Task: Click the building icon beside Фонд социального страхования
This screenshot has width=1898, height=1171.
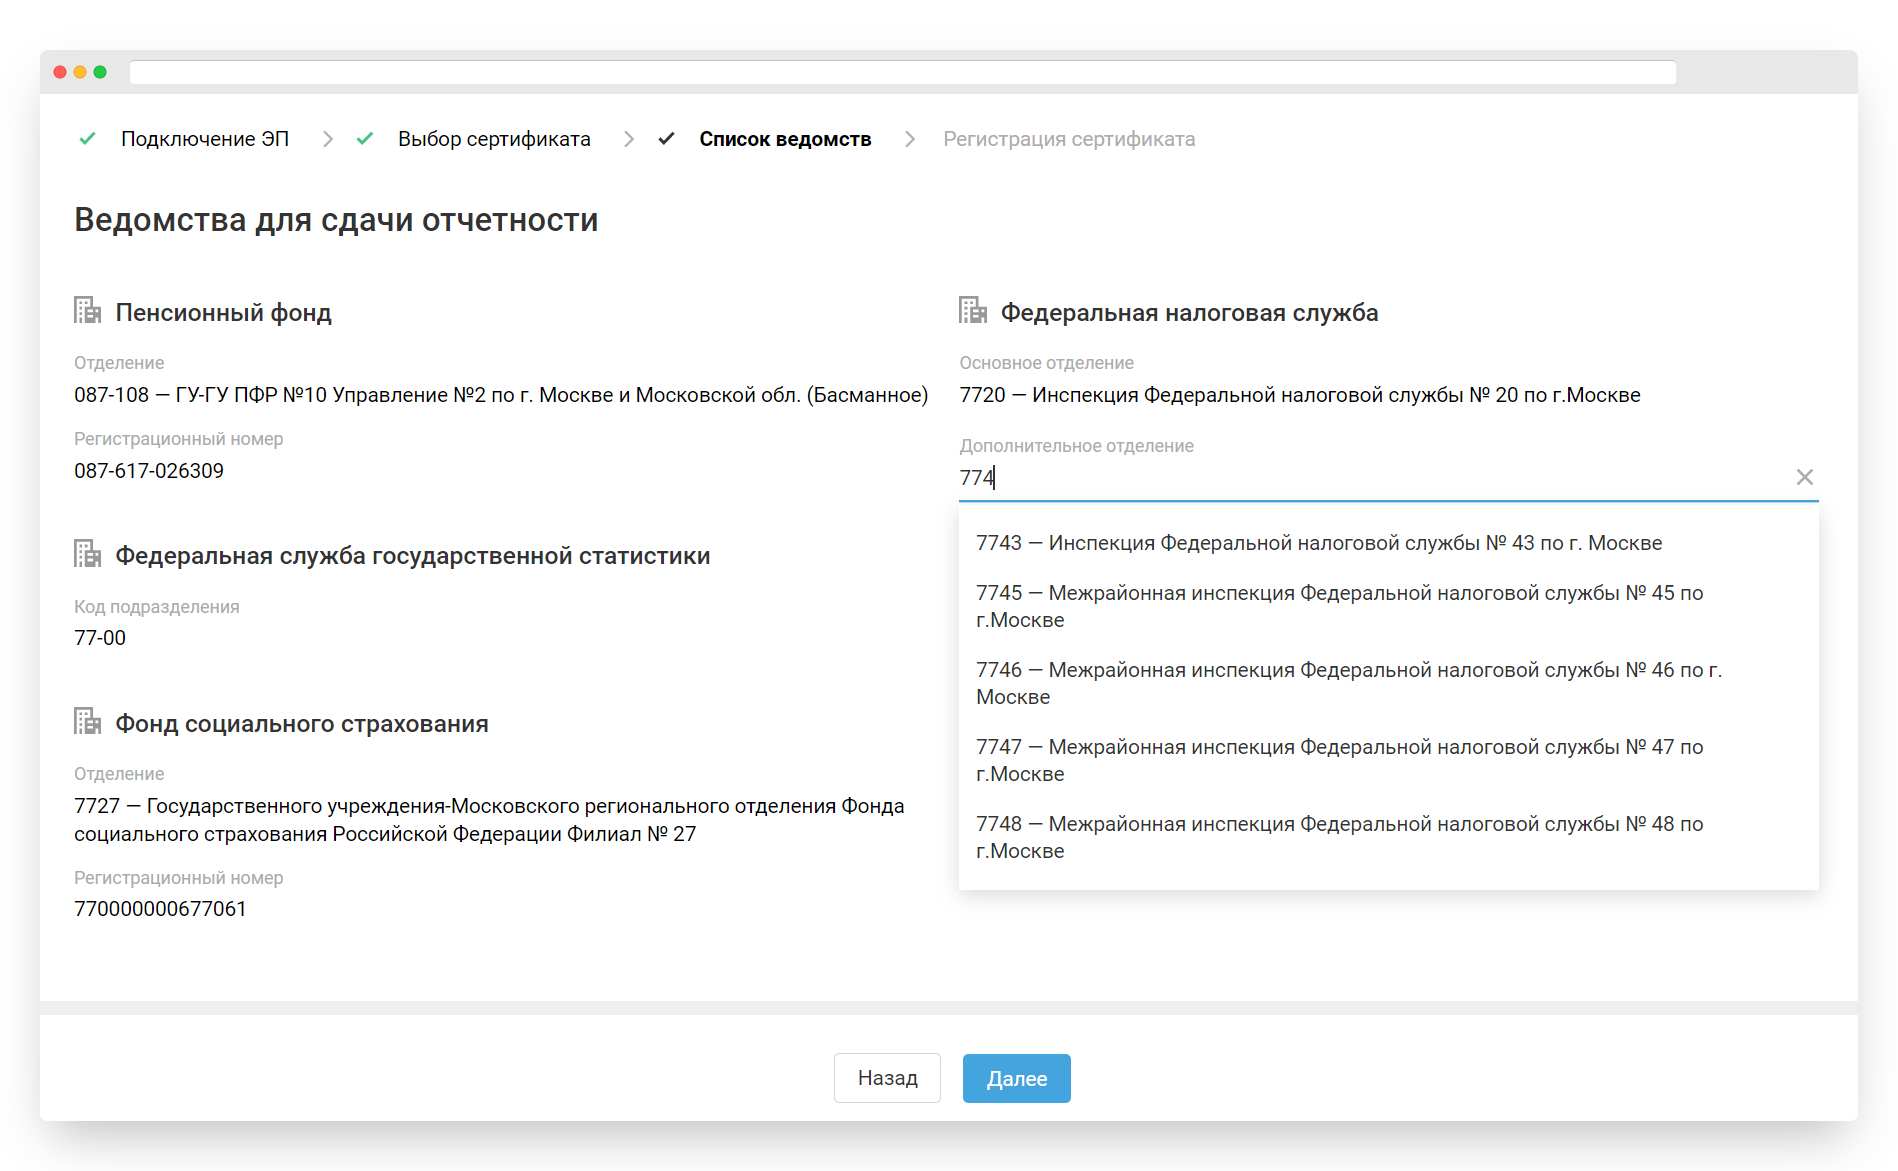Action: tap(88, 722)
